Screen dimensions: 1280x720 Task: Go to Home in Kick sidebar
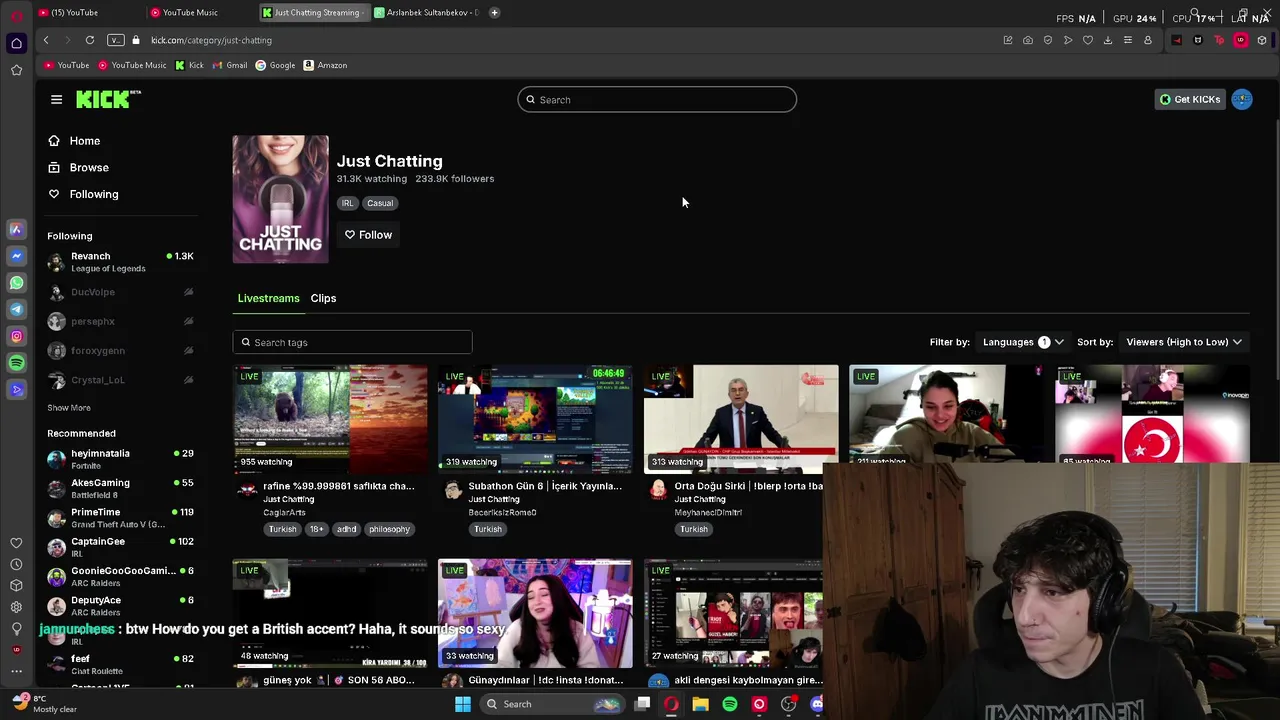click(x=85, y=141)
